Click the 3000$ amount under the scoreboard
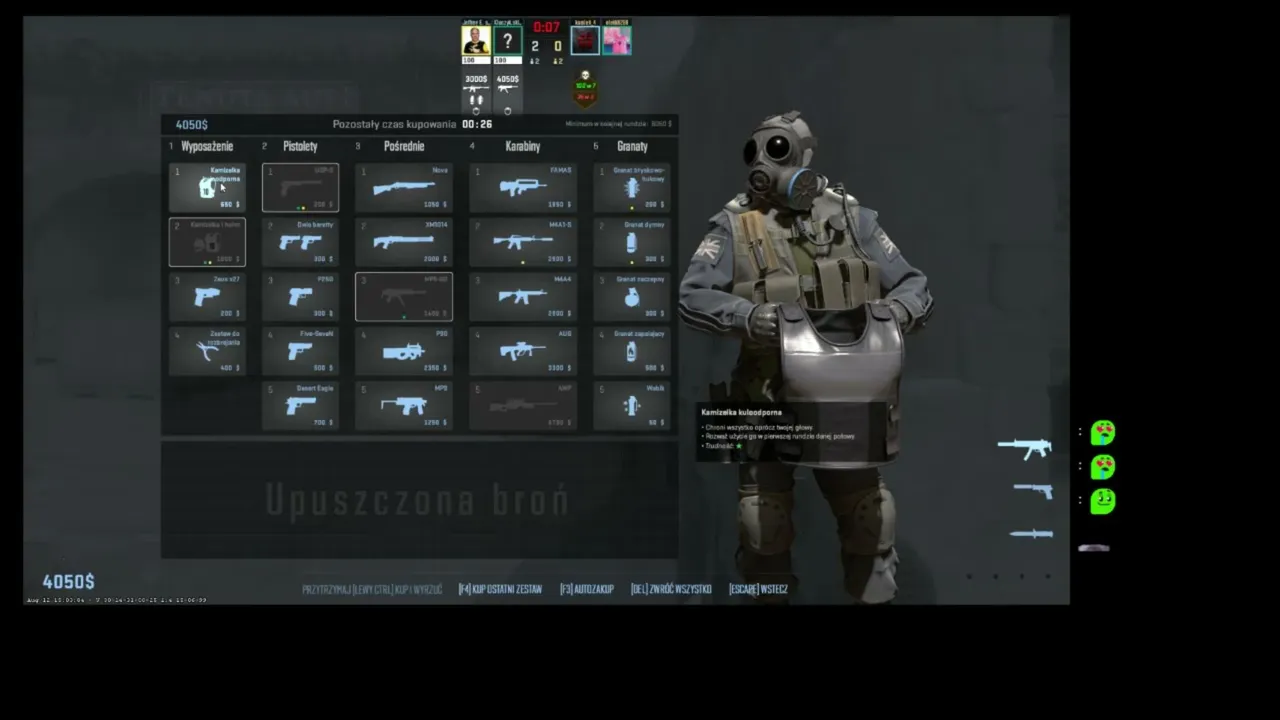This screenshot has height=720, width=1280. pos(476,79)
